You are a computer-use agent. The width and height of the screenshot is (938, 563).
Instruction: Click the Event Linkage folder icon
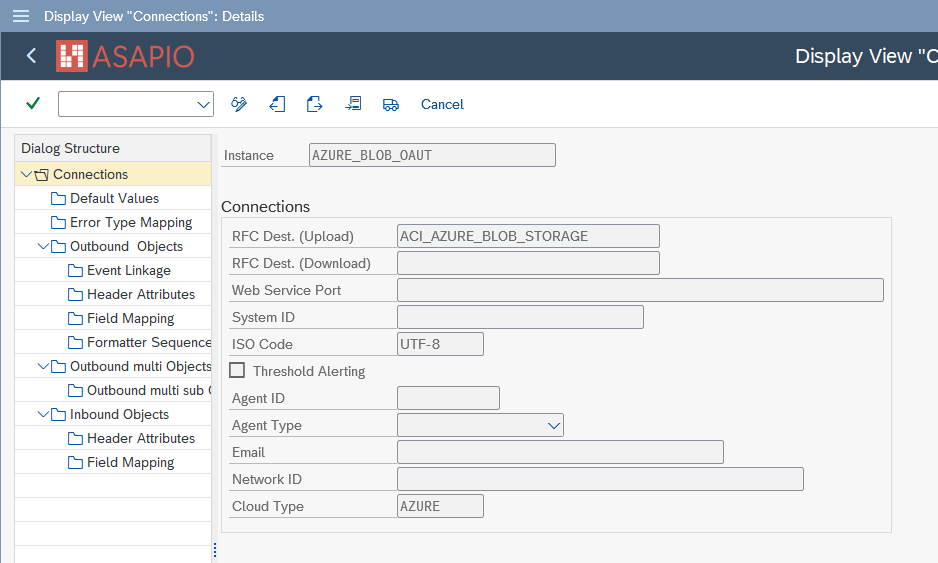[75, 270]
